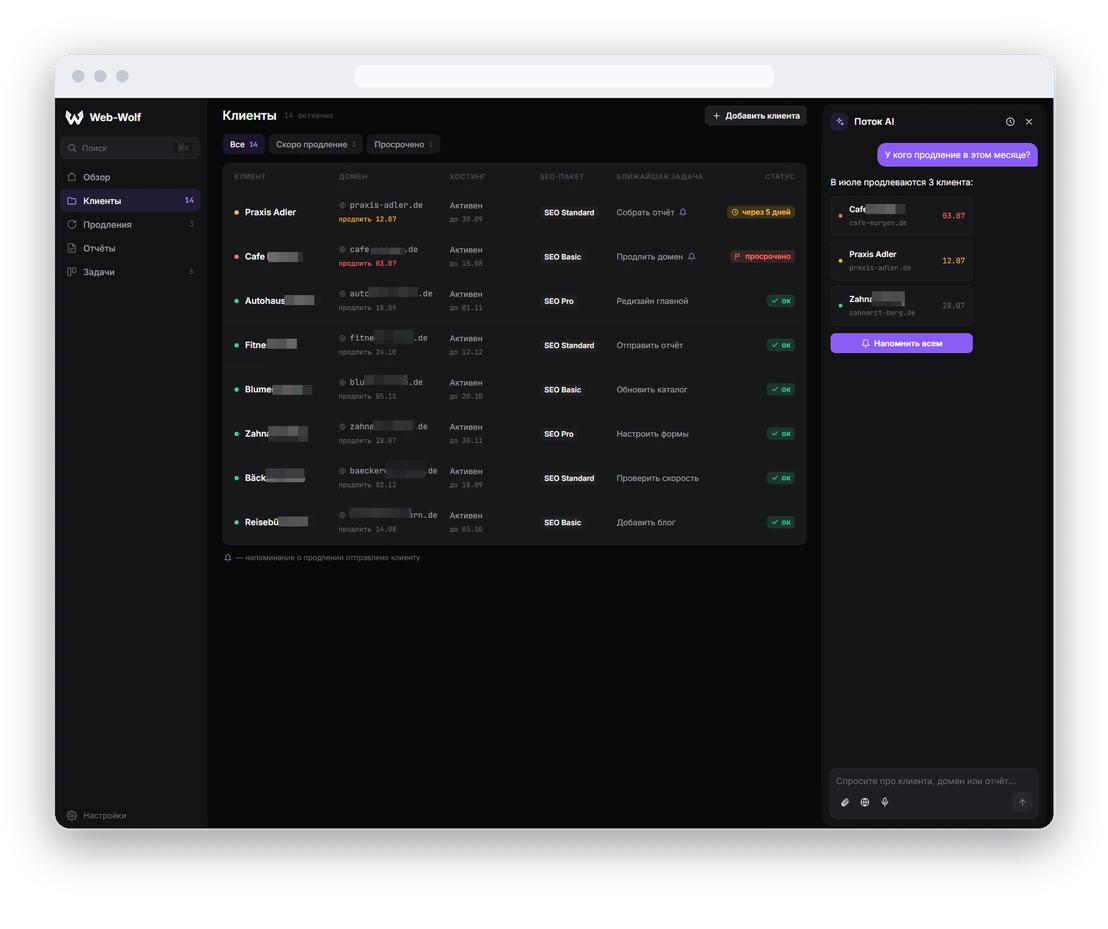Open chat history clock icon in Поток AI
Viewport: 1108px width, 929px height.
tap(1010, 122)
